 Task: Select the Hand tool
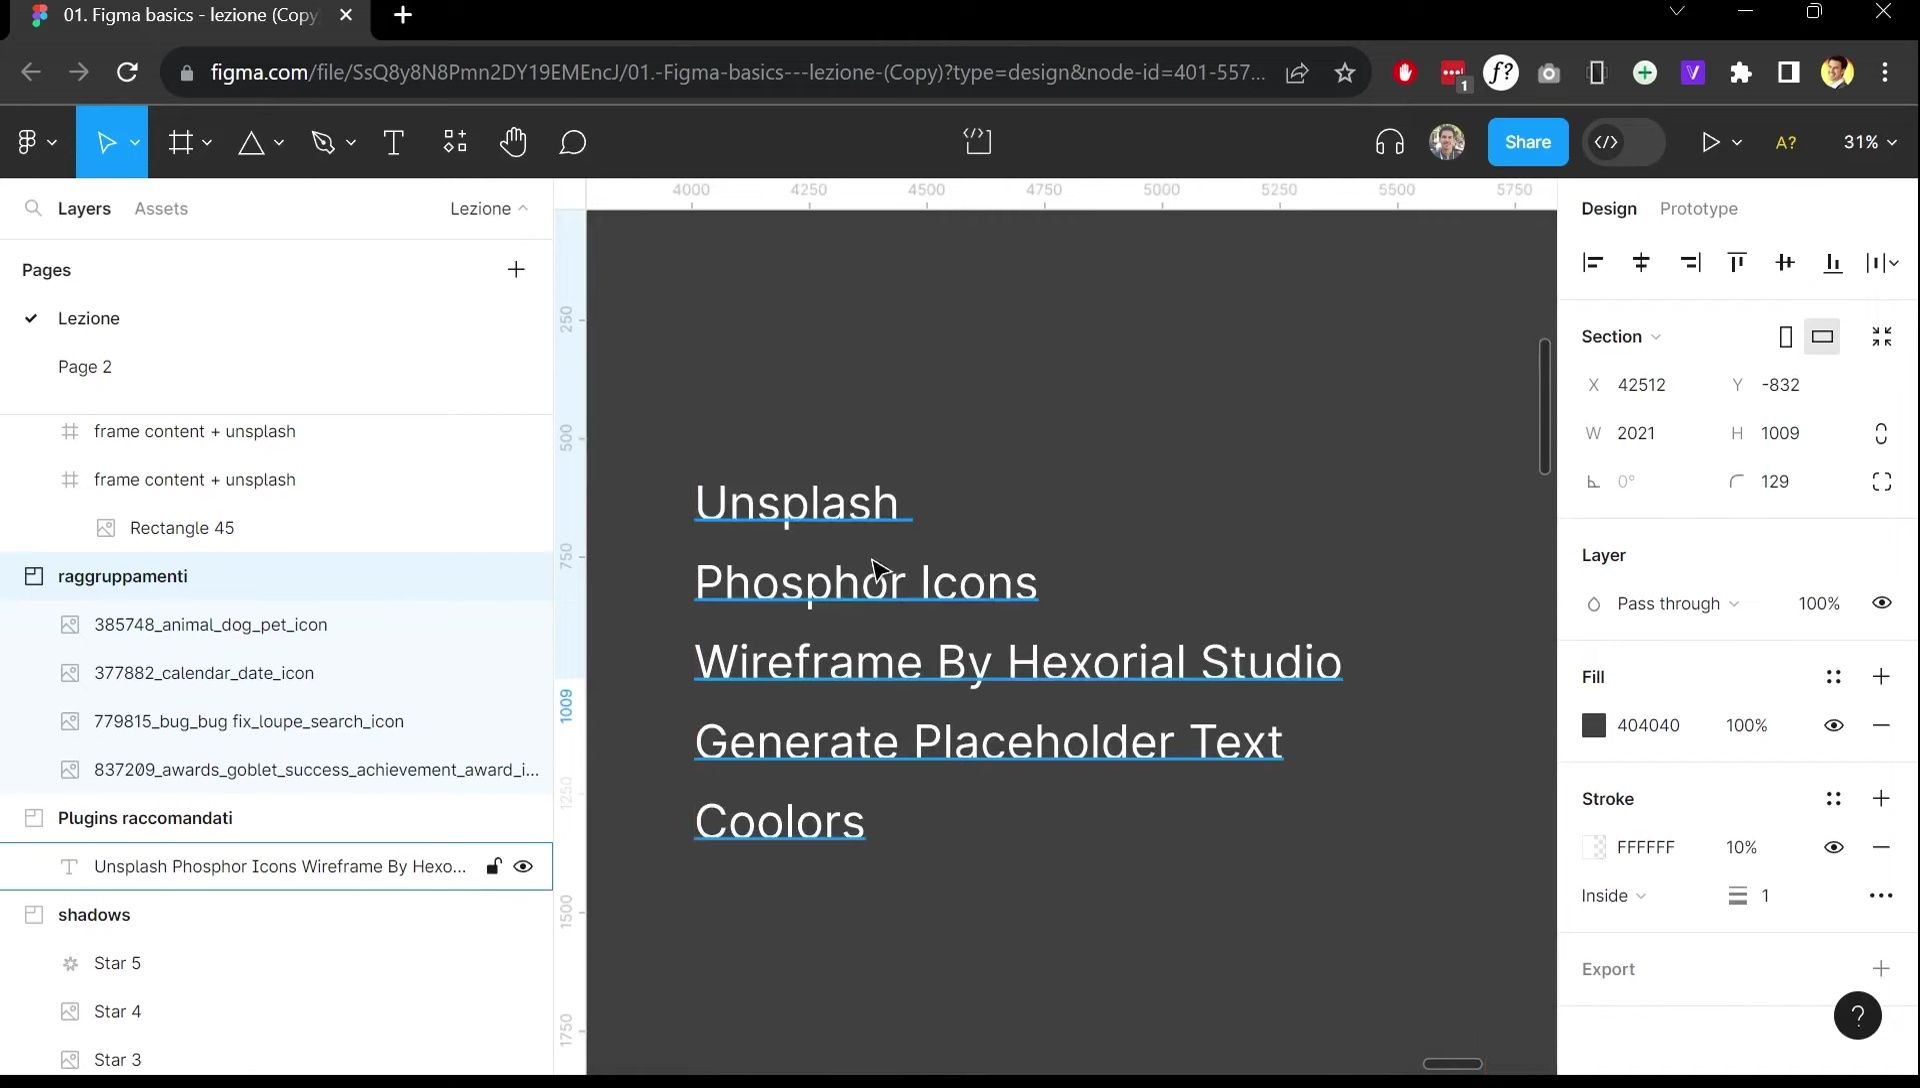pos(513,142)
